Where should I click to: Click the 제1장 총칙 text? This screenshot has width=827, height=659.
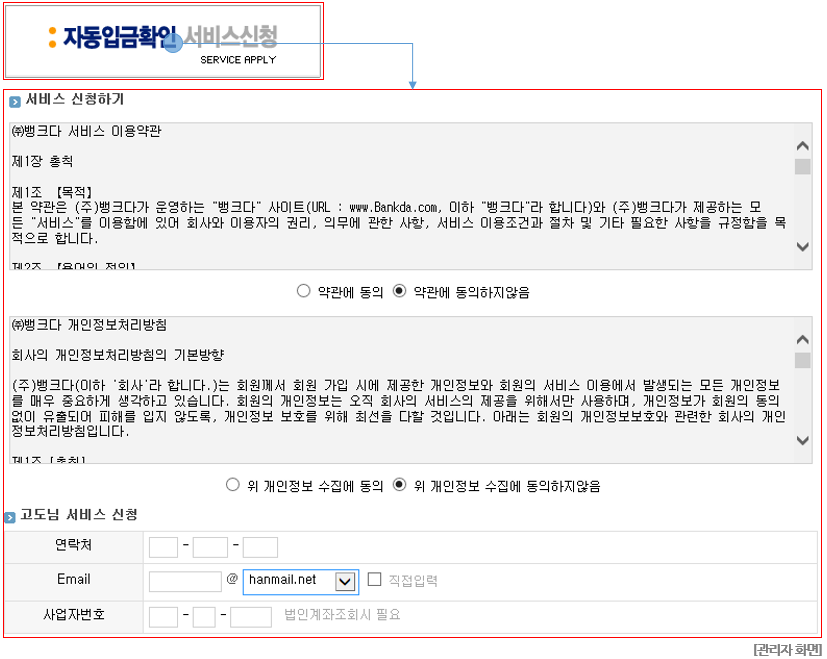click(x=42, y=161)
